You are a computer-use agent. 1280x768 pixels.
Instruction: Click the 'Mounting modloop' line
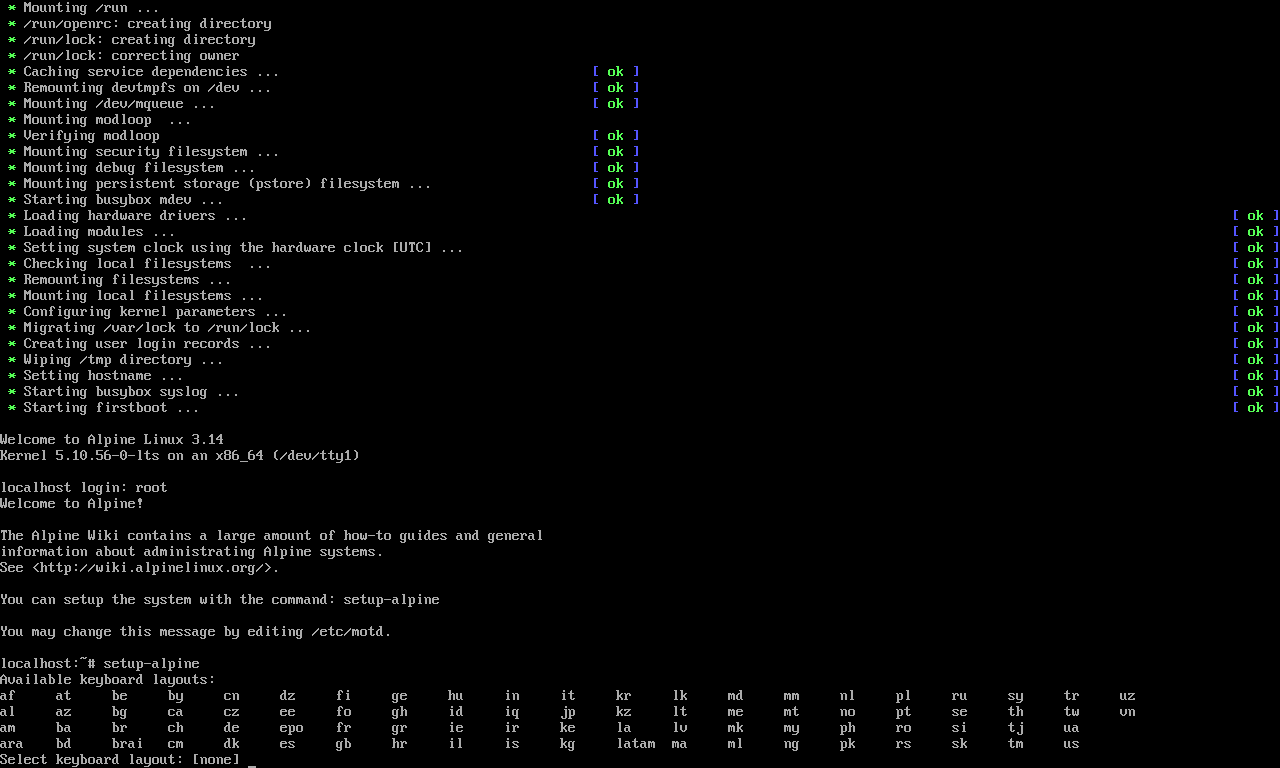[x=100, y=120]
